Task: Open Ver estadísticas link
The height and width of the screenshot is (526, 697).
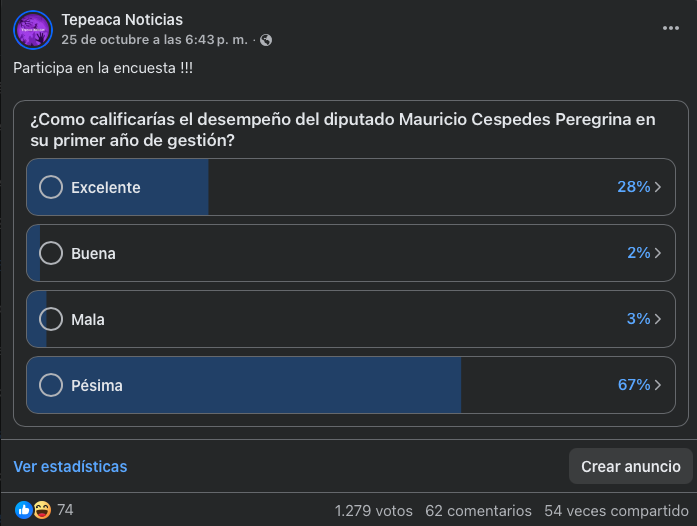Action: (70, 466)
